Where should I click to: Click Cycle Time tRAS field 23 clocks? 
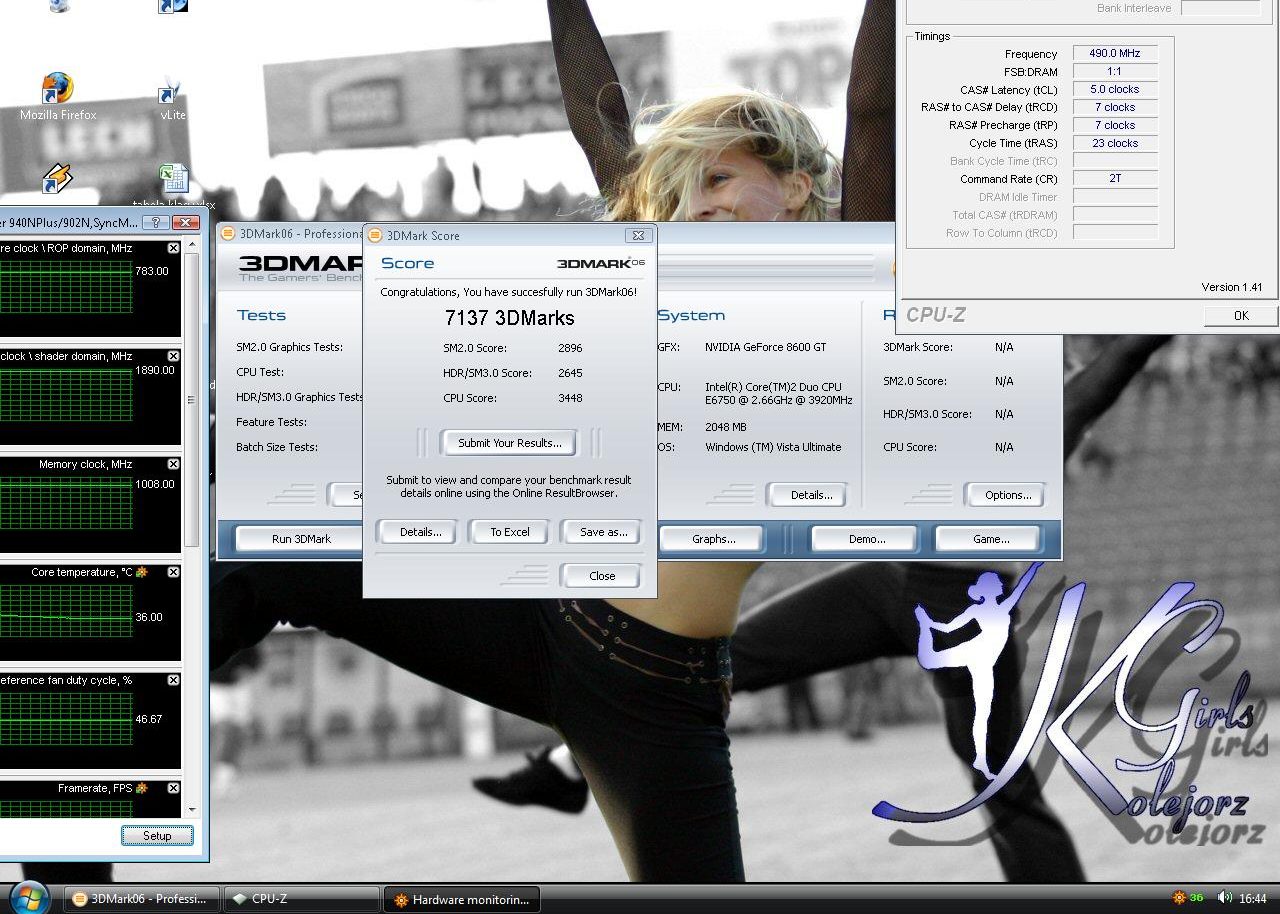tap(1115, 144)
